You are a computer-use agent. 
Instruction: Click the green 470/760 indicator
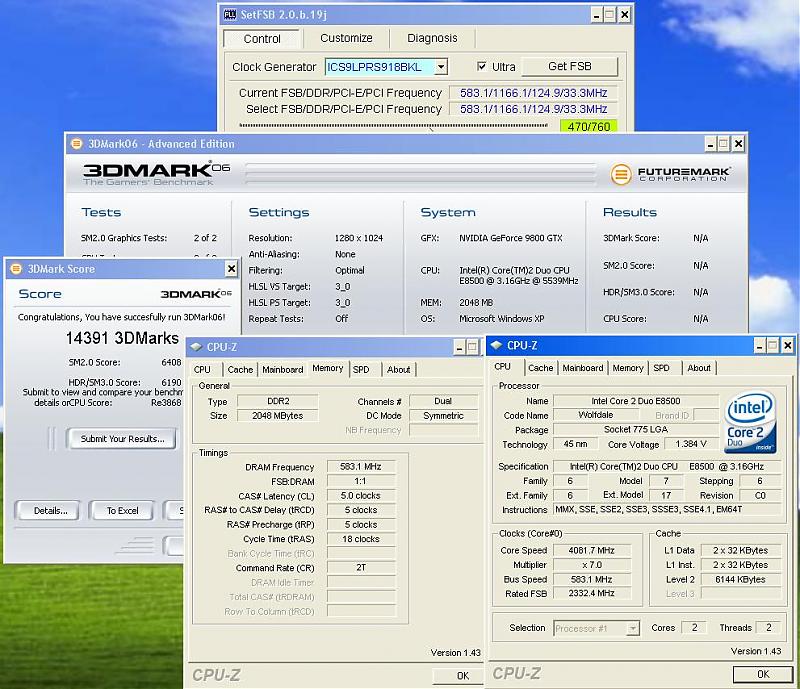588,126
